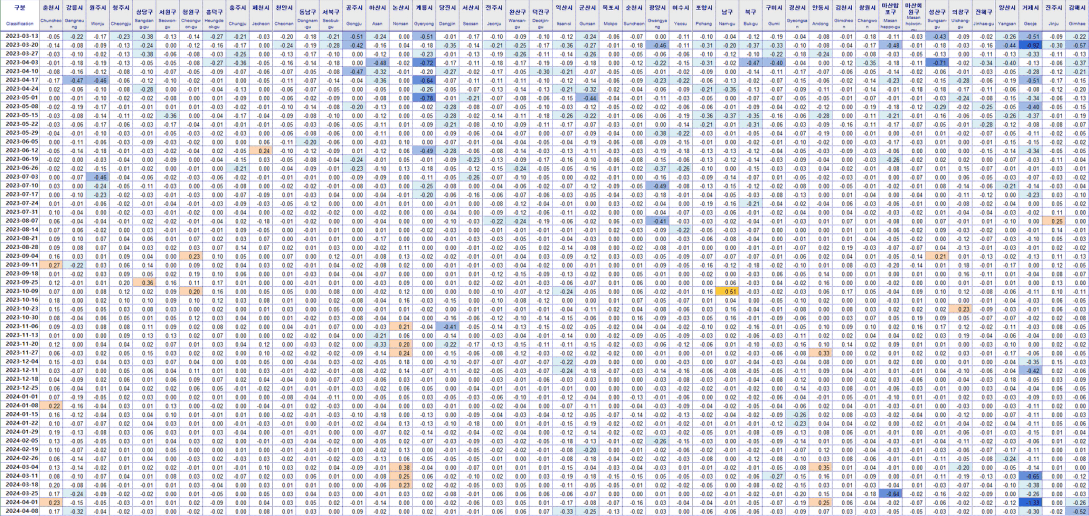
Task: Select the Sangdang-gu column header
Action: click(144, 16)
